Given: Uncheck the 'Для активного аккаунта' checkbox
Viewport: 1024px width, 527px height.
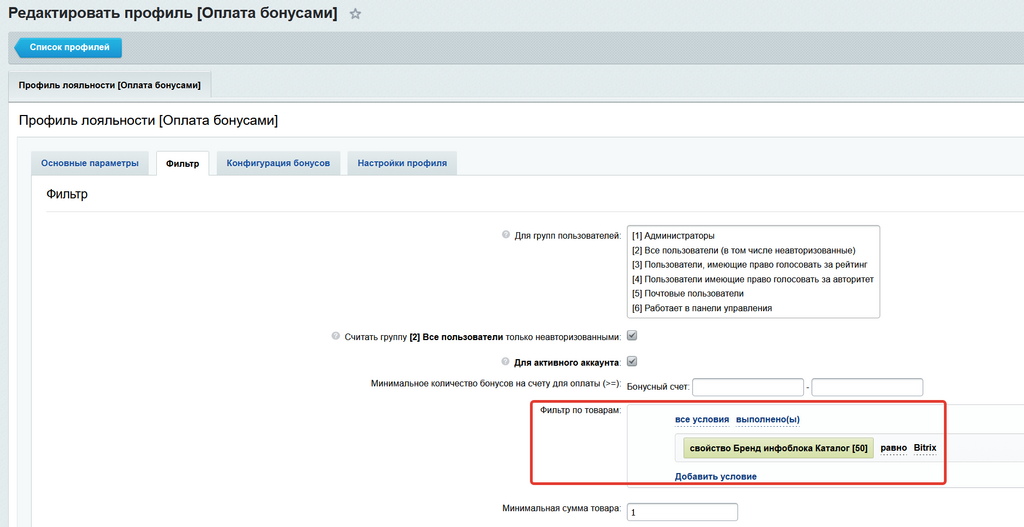Looking at the screenshot, I should pos(632,361).
